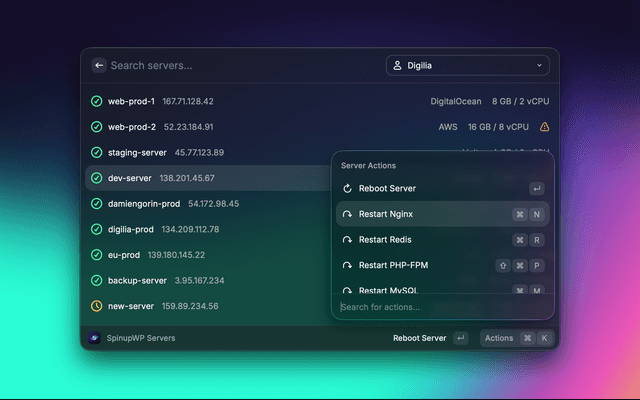Click Reboot Server in the bottom bar
Image resolution: width=640 pixels, height=400 pixels.
pos(419,338)
